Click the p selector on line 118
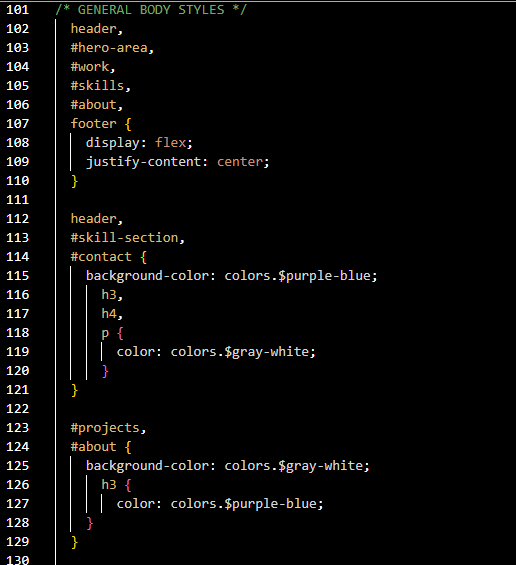 [105, 333]
